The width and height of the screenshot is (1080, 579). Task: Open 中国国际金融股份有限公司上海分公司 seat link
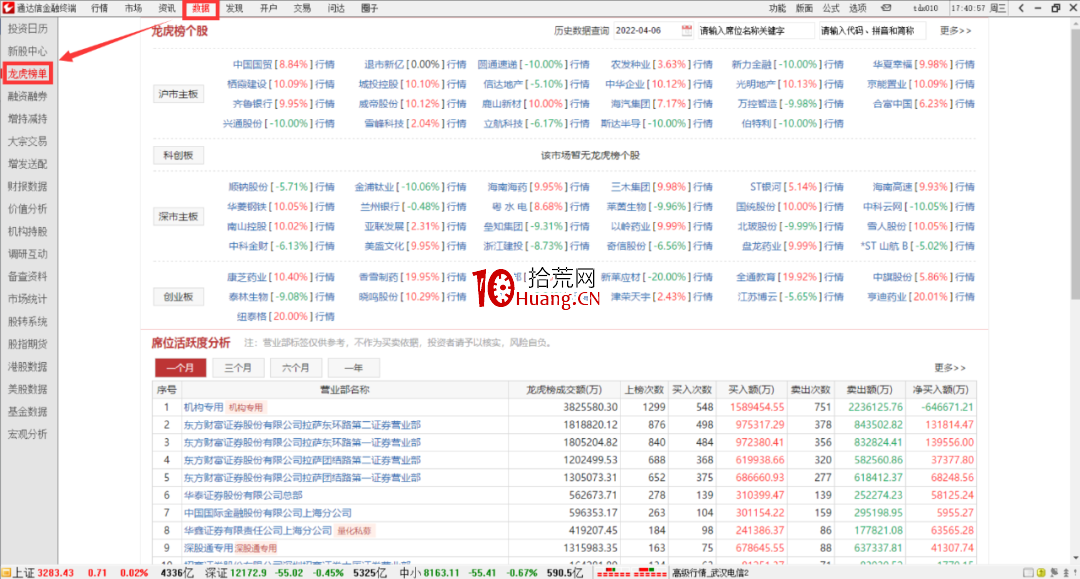267,513
